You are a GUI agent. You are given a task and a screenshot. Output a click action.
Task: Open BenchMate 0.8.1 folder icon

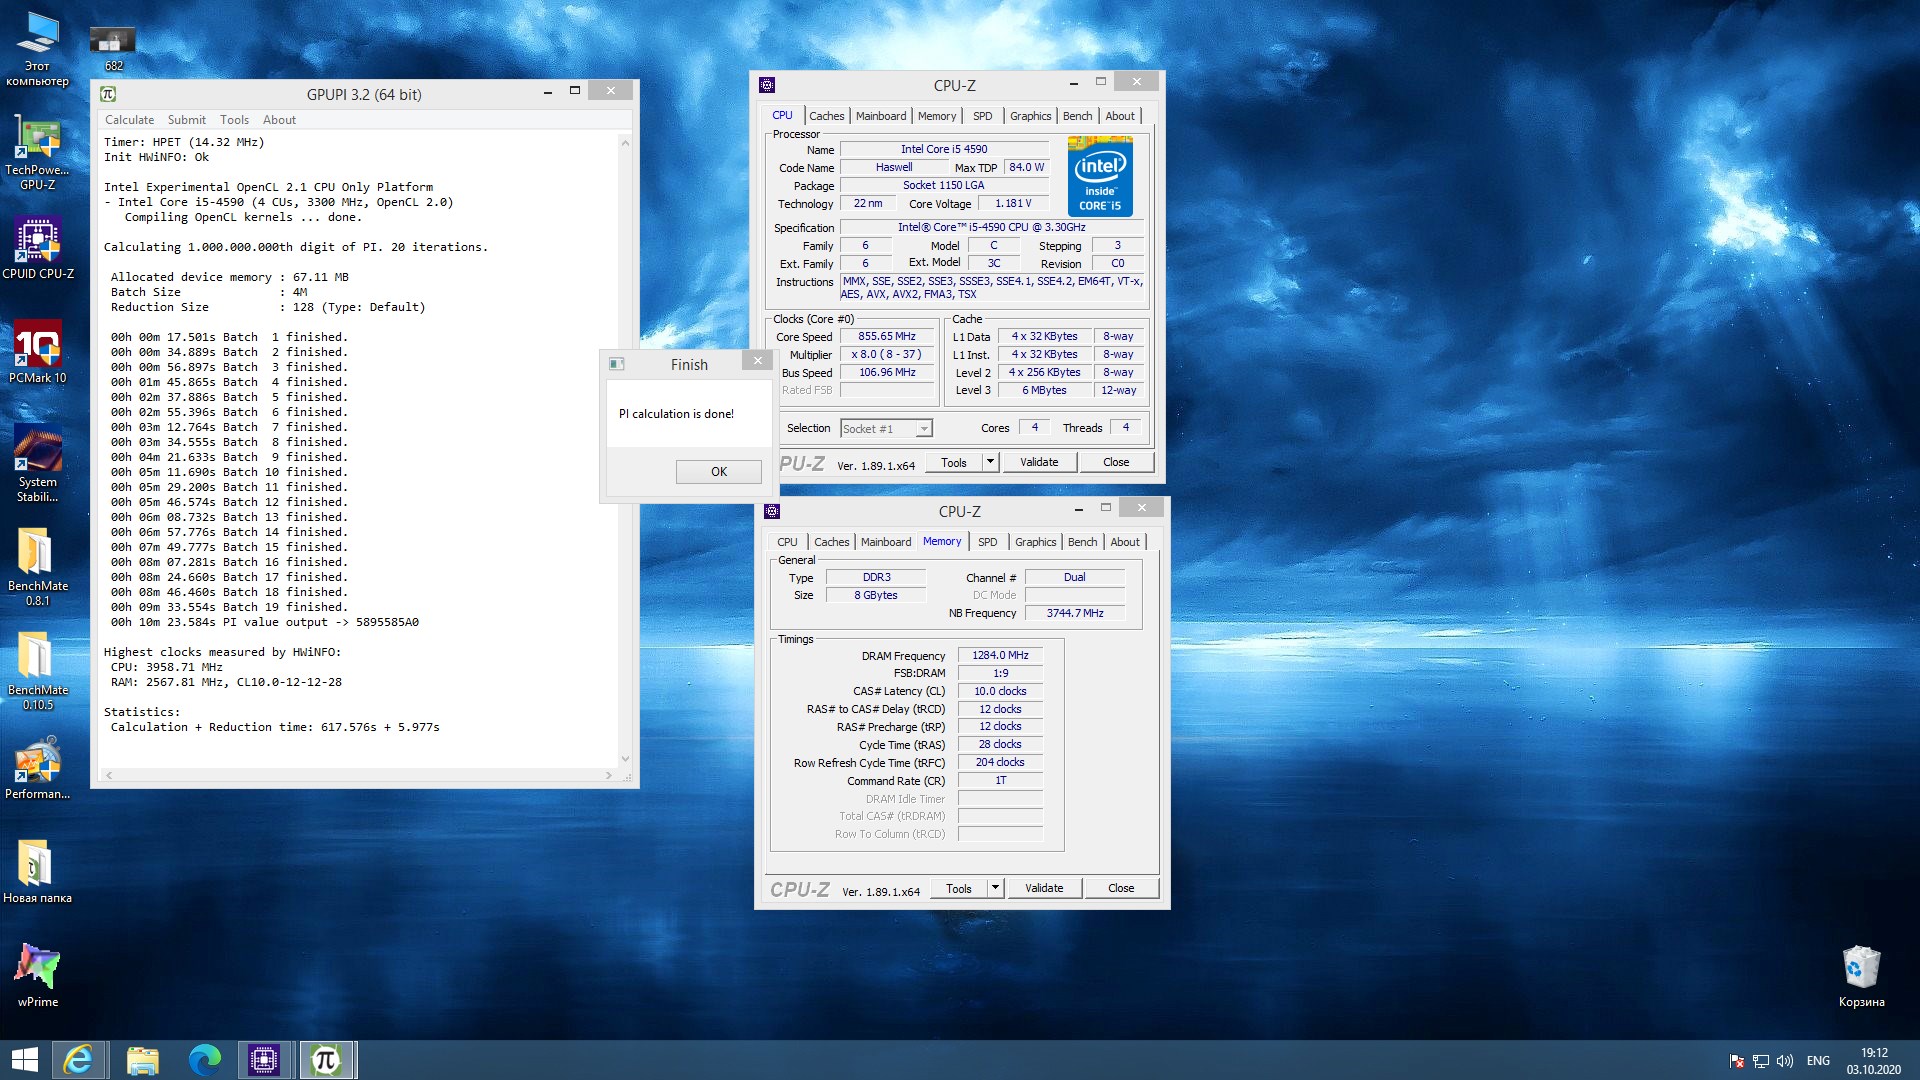coord(37,566)
